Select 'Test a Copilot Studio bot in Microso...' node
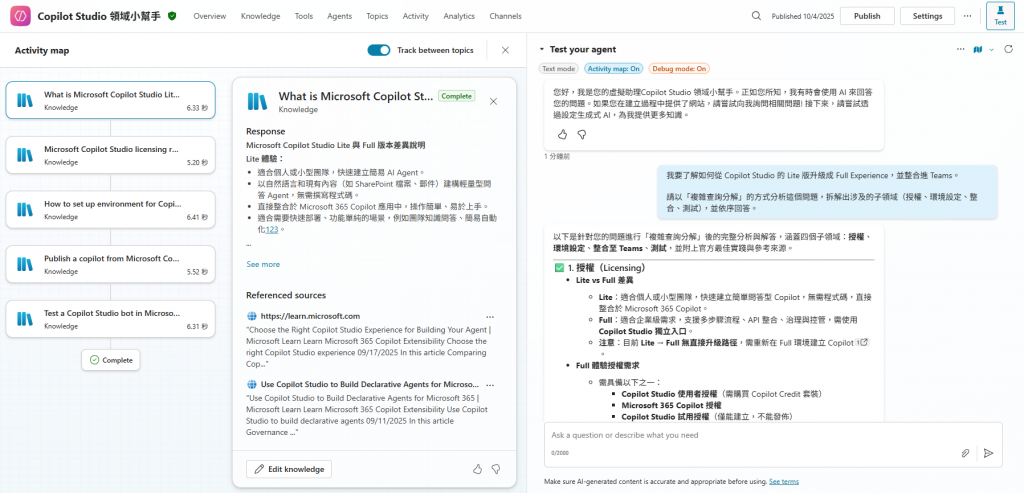Image resolution: width=1024 pixels, height=493 pixels. tap(110, 319)
